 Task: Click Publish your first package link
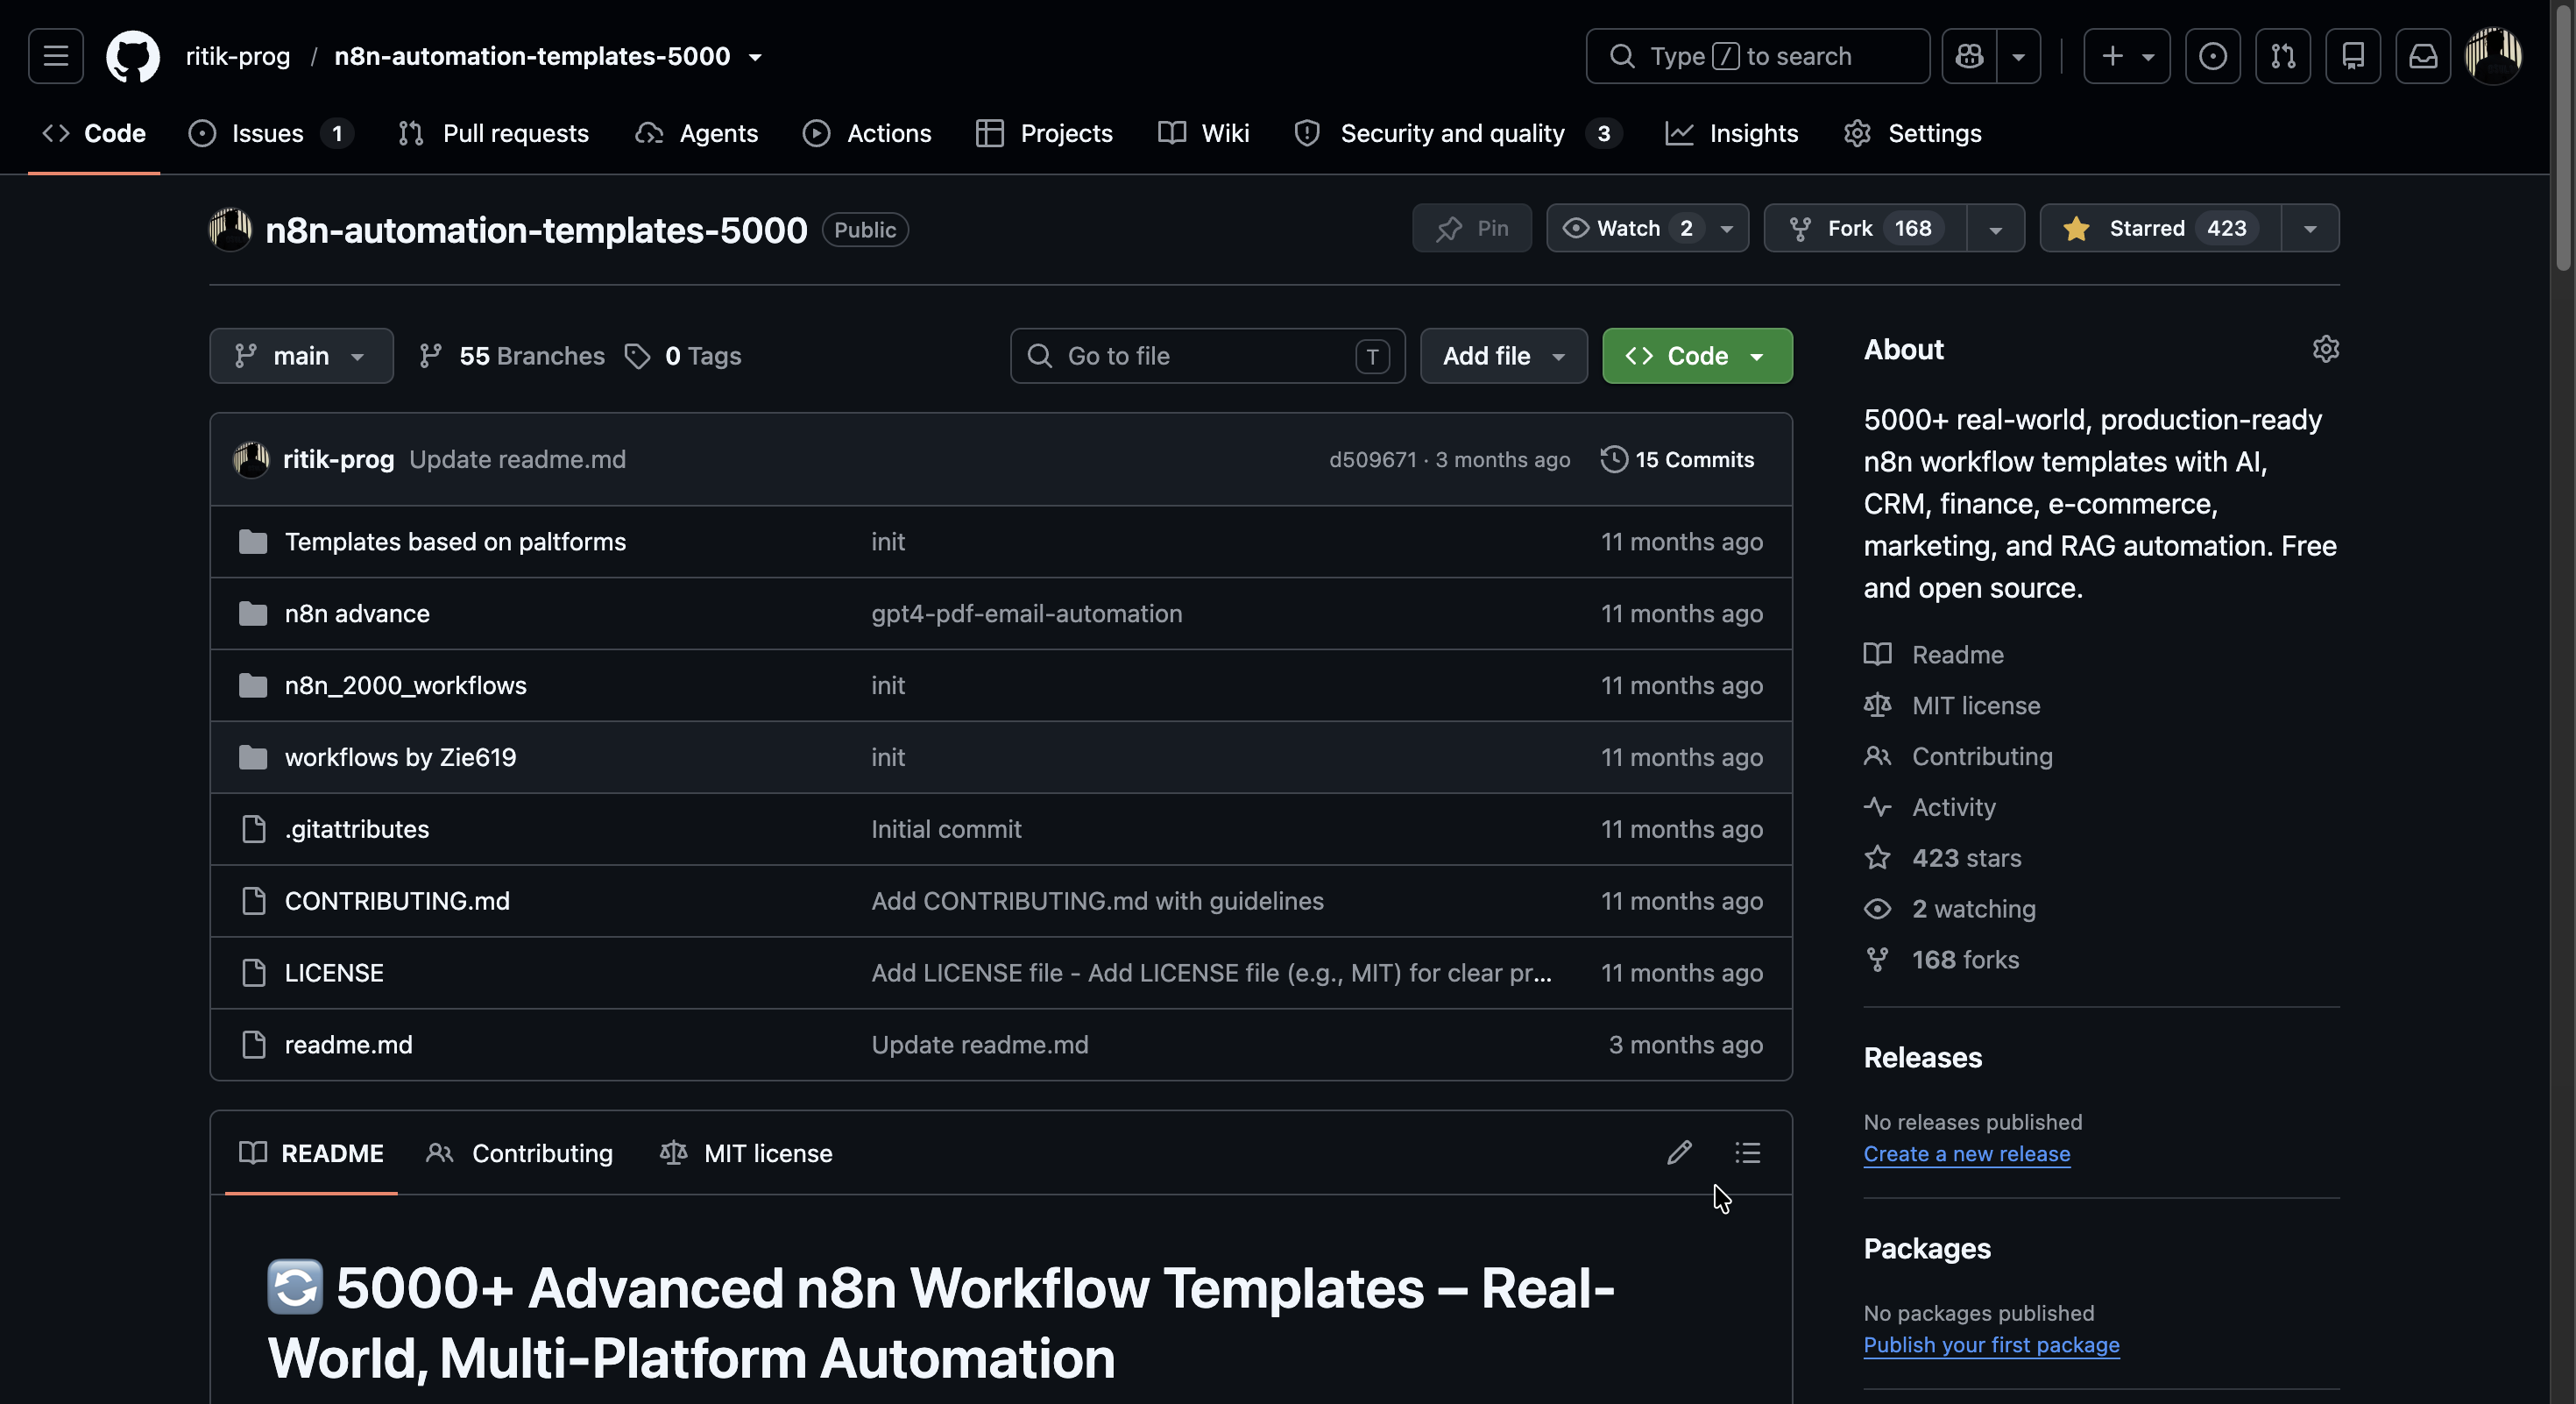[x=1991, y=1345]
